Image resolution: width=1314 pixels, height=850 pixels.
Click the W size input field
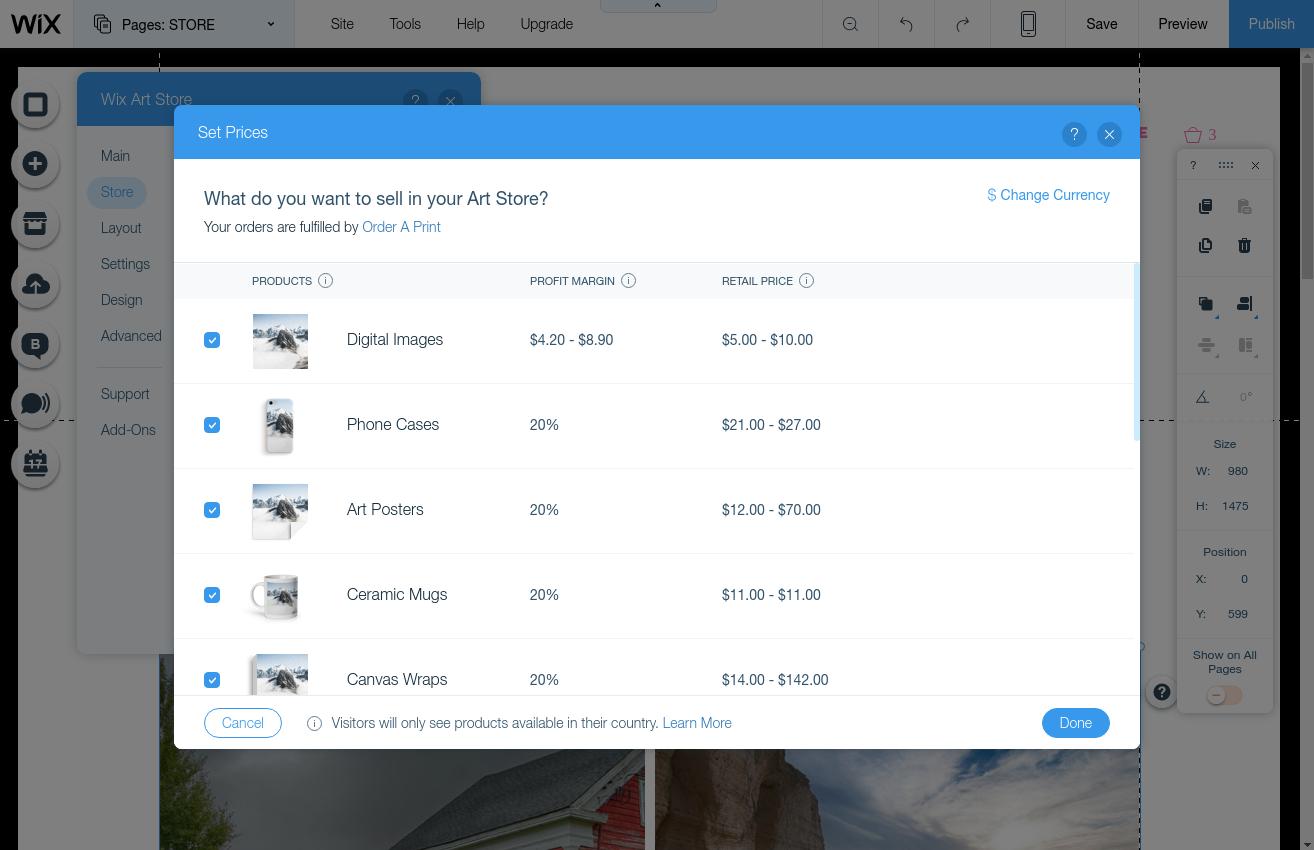[1237, 471]
